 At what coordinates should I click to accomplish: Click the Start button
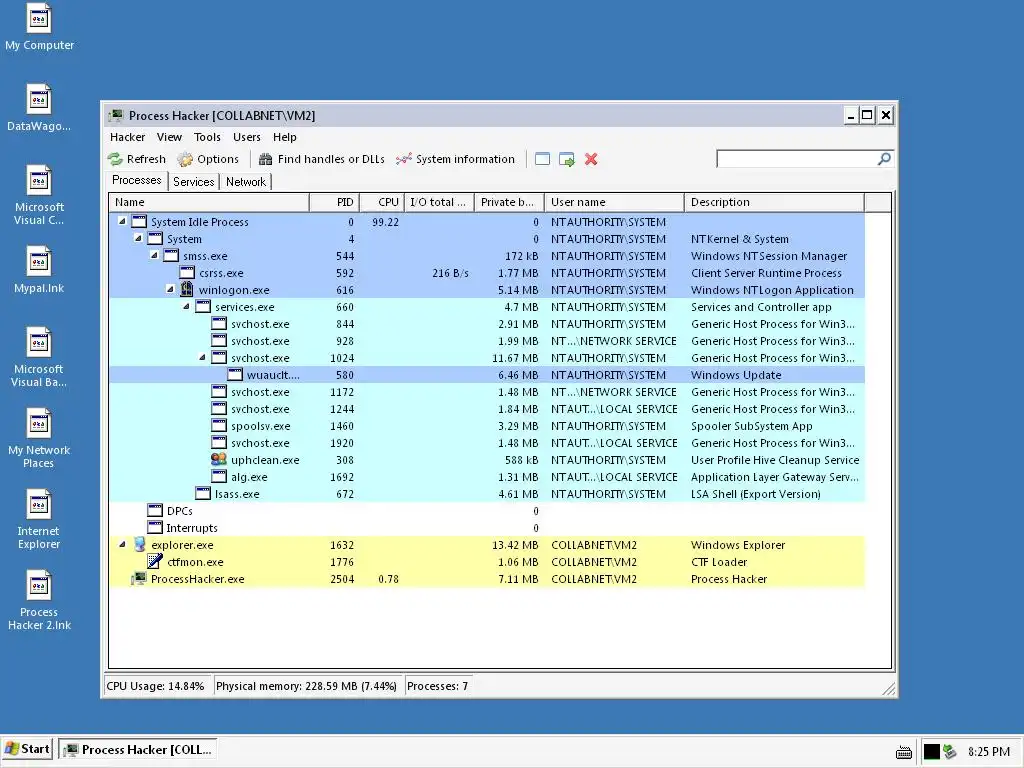tap(27, 750)
